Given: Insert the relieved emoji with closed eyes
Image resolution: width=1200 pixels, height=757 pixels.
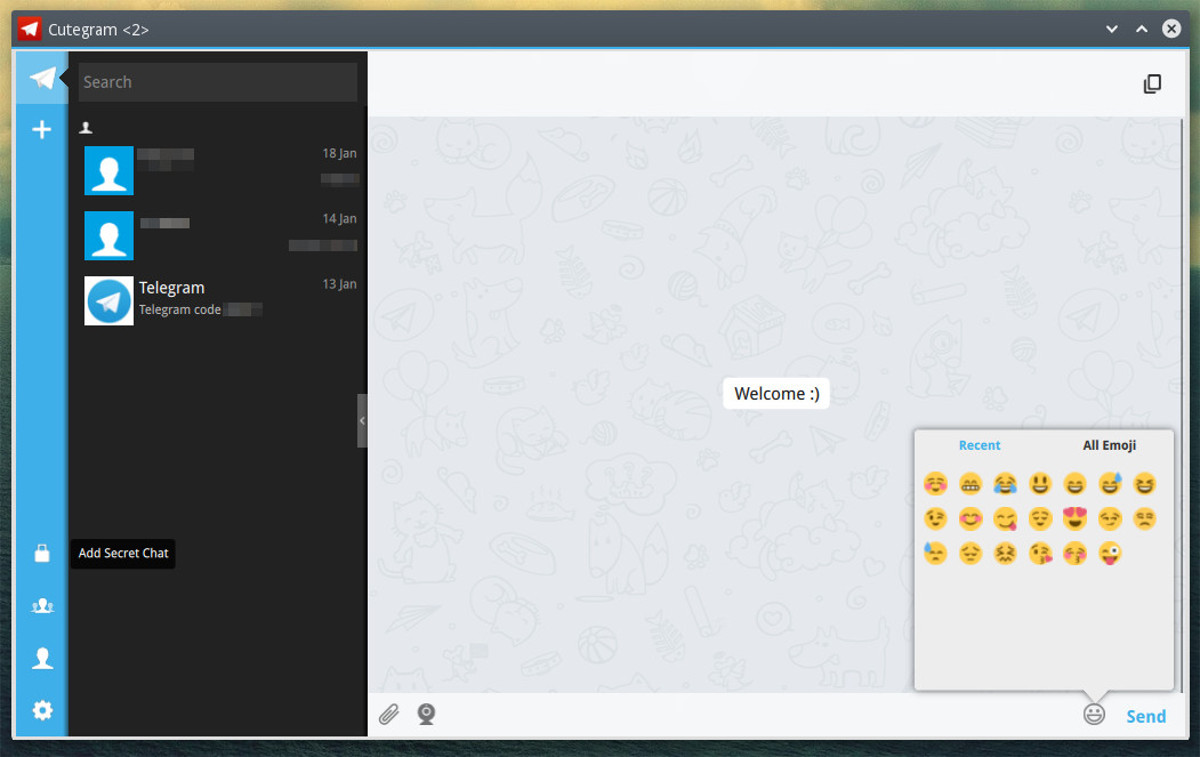Looking at the screenshot, I should pos(1040,519).
